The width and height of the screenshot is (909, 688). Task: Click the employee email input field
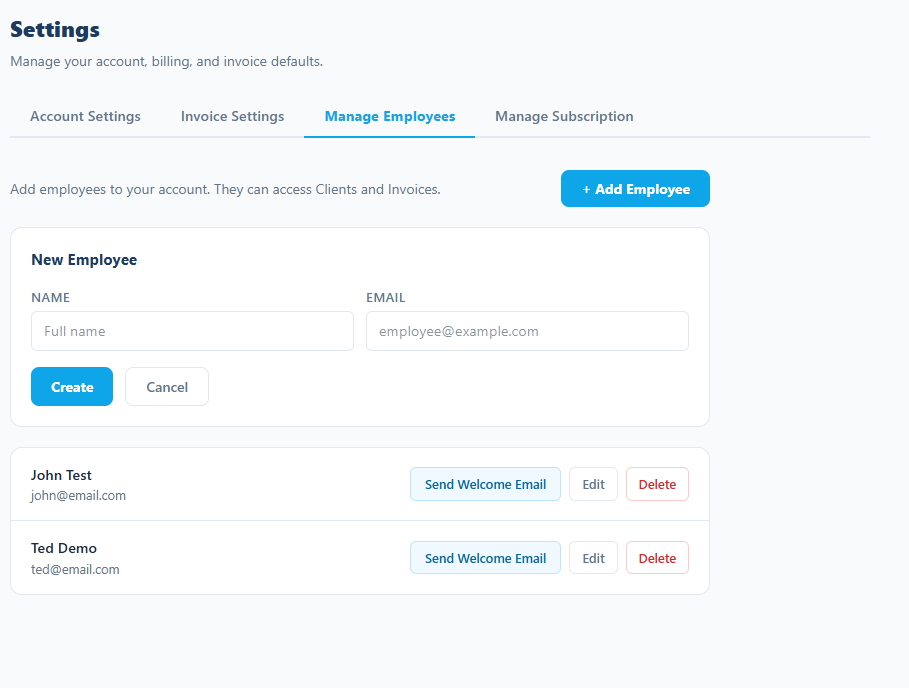point(527,331)
